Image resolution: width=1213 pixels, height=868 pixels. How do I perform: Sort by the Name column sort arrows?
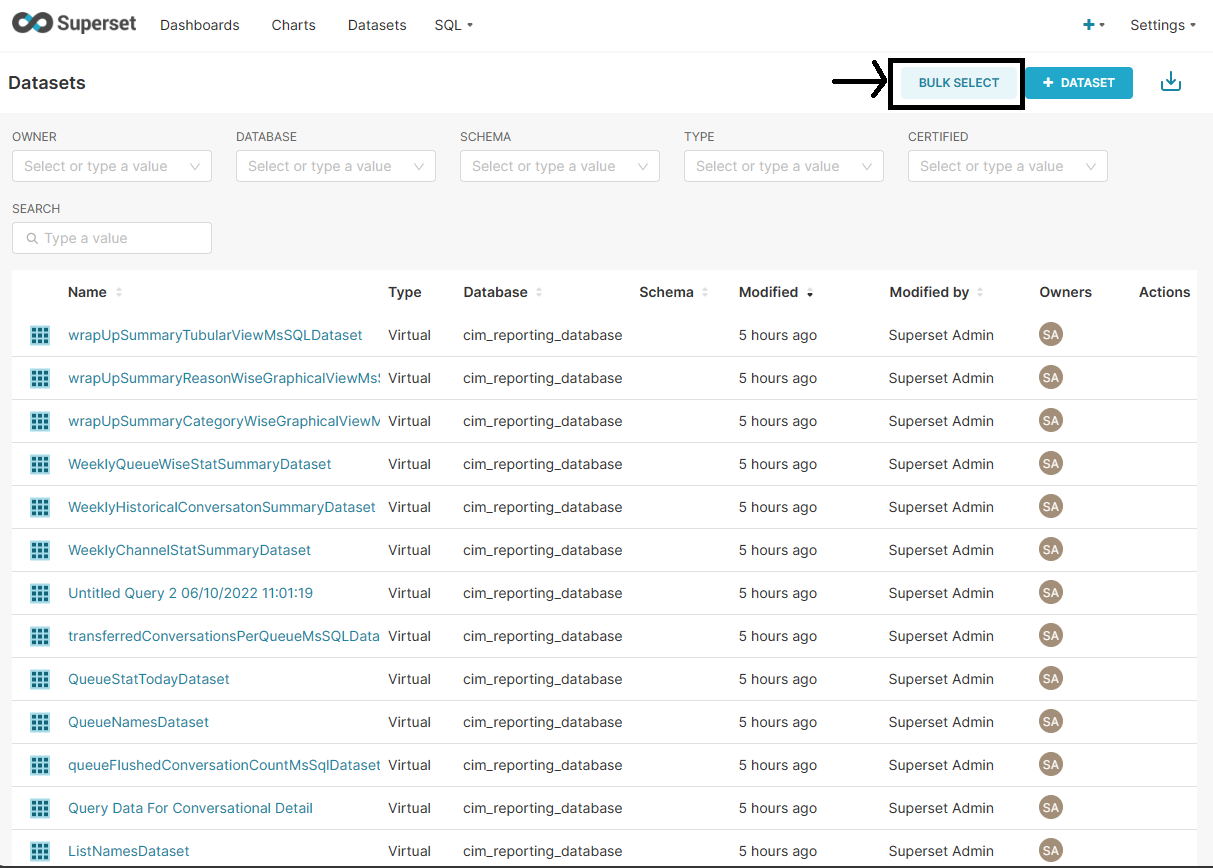point(119,292)
